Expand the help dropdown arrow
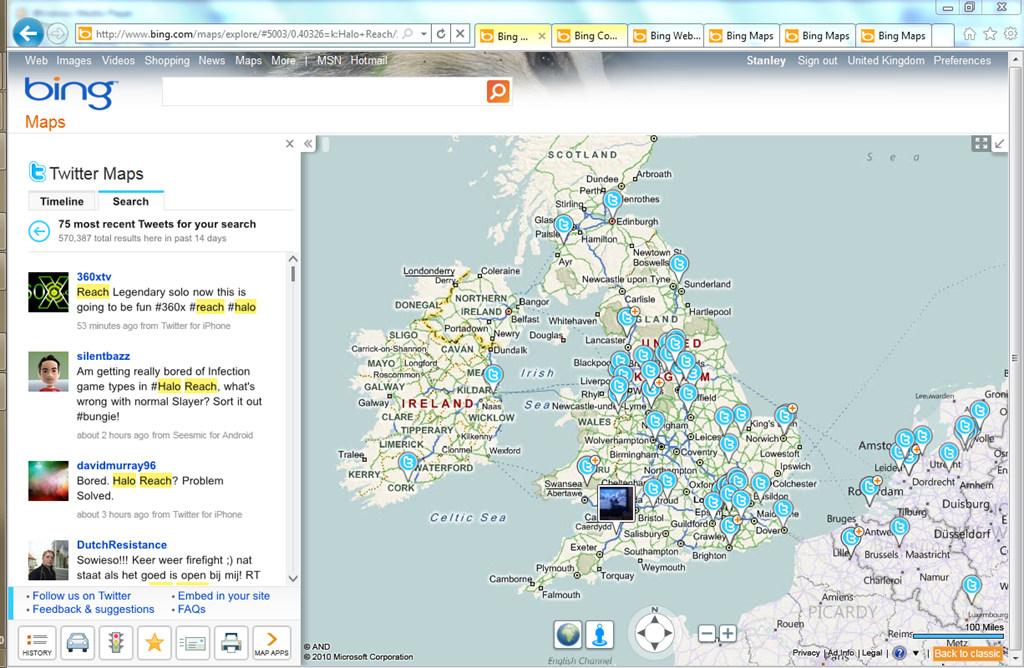 [915, 653]
